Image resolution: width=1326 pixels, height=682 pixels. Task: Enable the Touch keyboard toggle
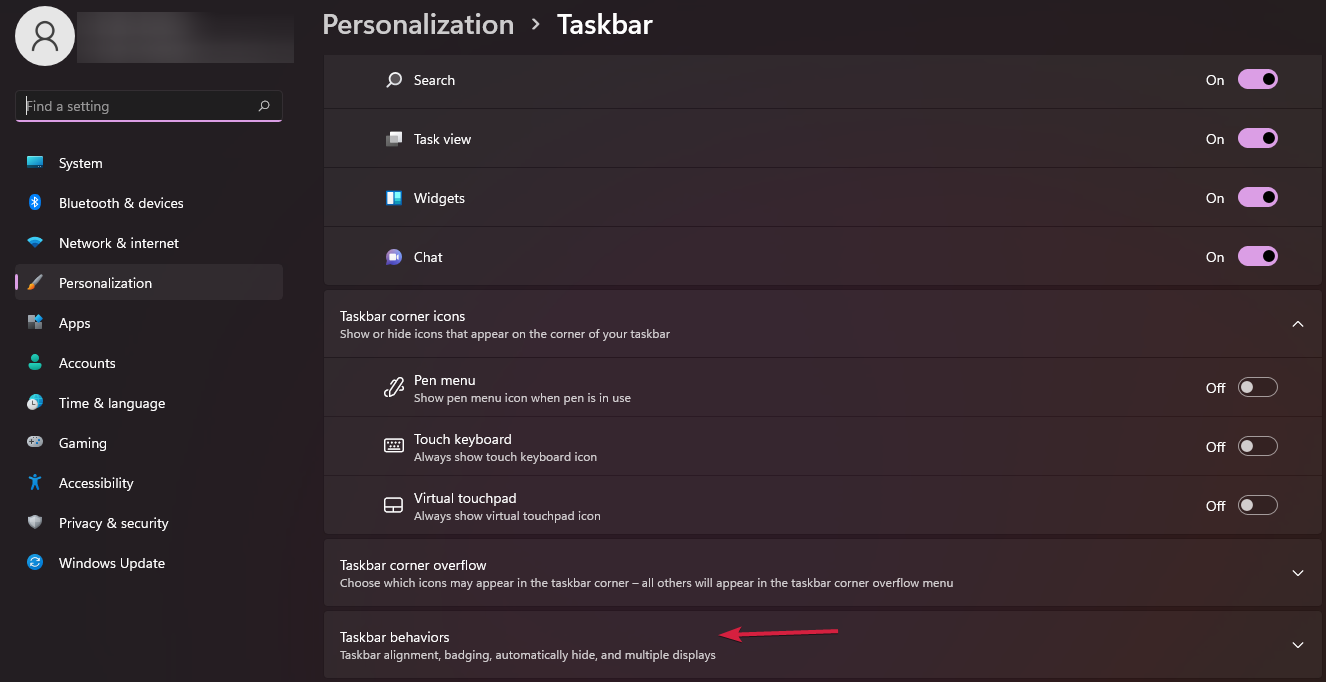(1257, 447)
